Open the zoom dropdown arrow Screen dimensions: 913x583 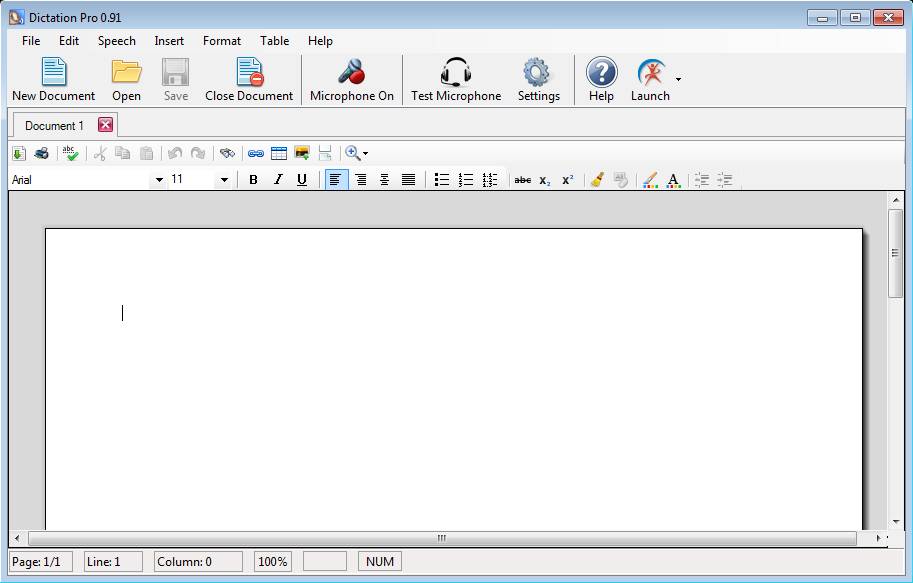pyautogui.click(x=365, y=154)
